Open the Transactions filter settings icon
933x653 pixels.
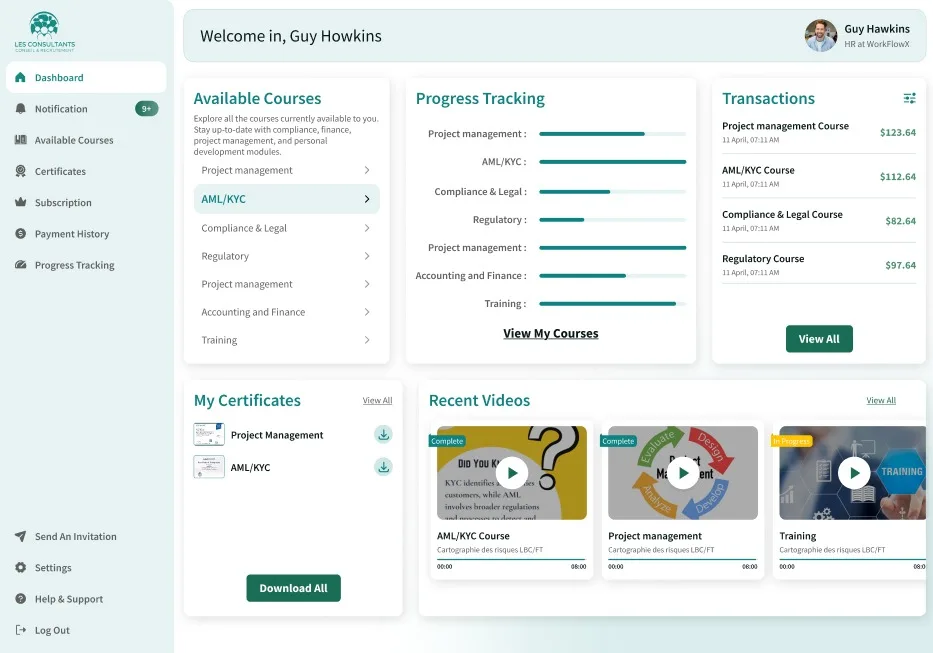[909, 98]
